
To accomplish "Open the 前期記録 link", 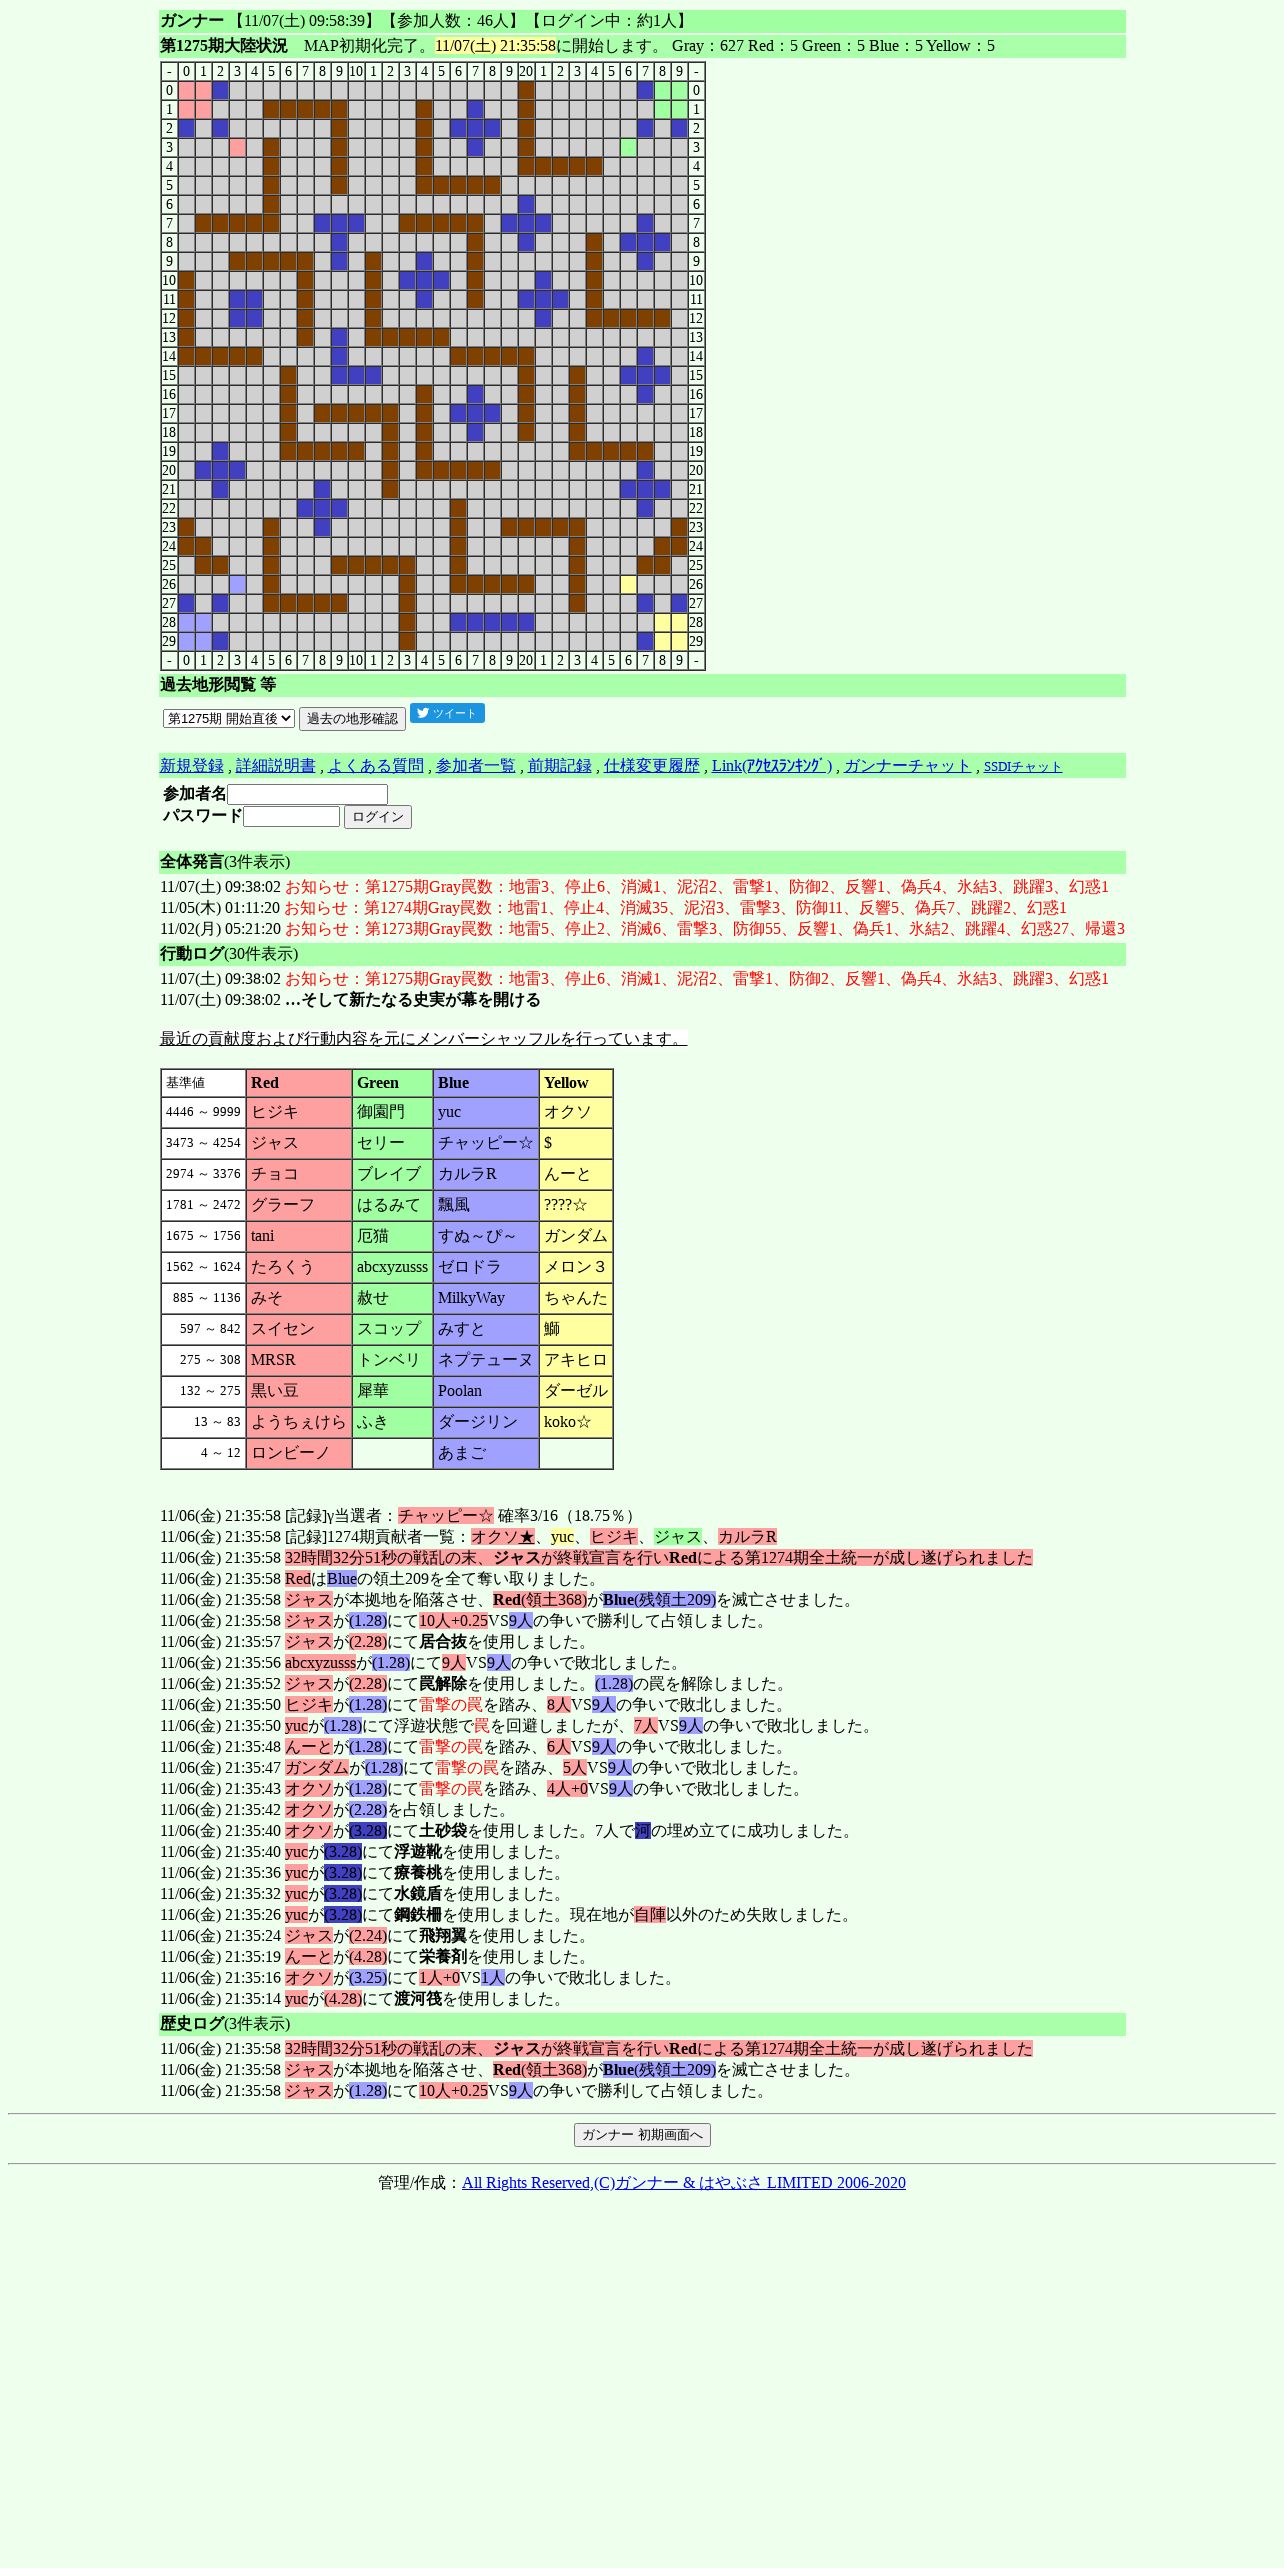I will pyautogui.click(x=559, y=766).
